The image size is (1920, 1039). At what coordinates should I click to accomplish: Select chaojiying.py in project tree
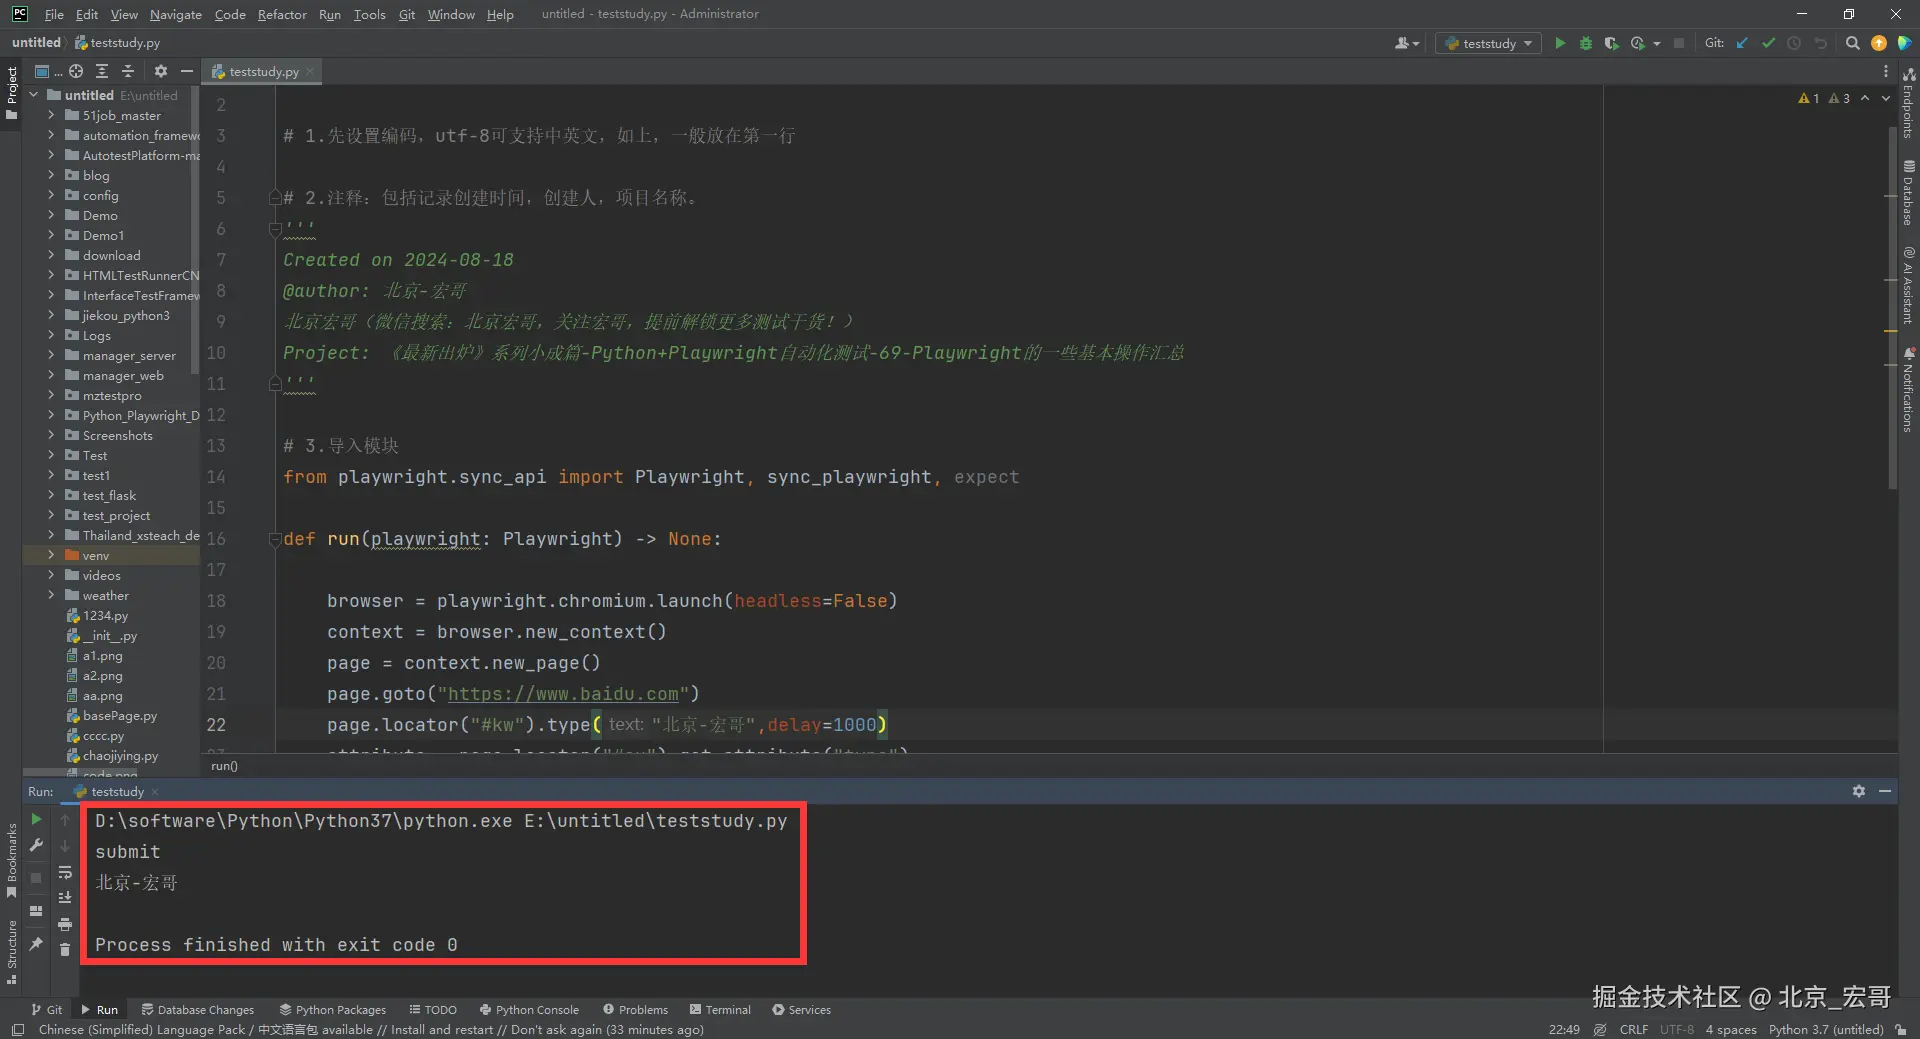[x=119, y=755]
